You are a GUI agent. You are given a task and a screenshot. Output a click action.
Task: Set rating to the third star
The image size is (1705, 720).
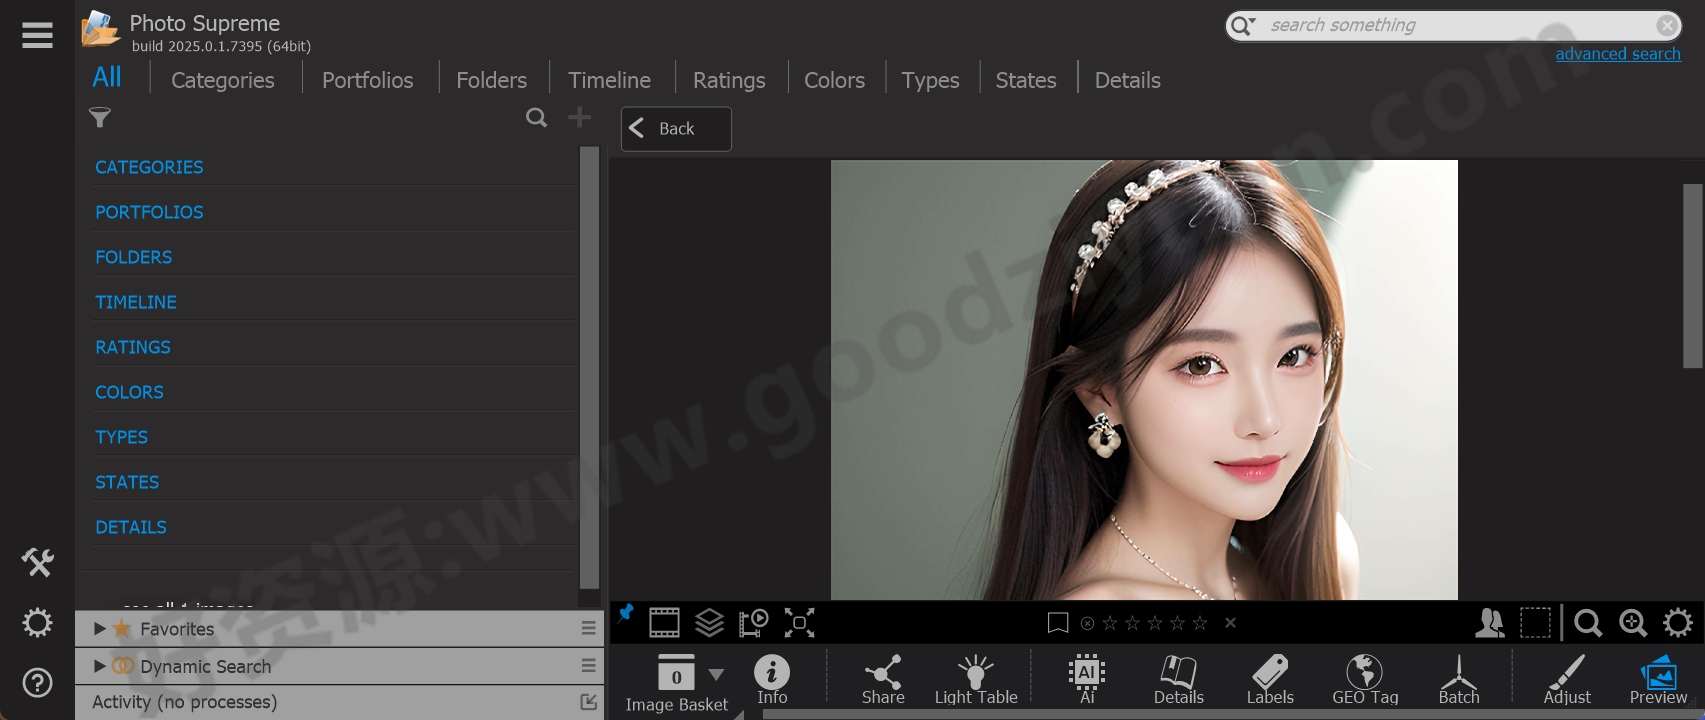(1155, 623)
